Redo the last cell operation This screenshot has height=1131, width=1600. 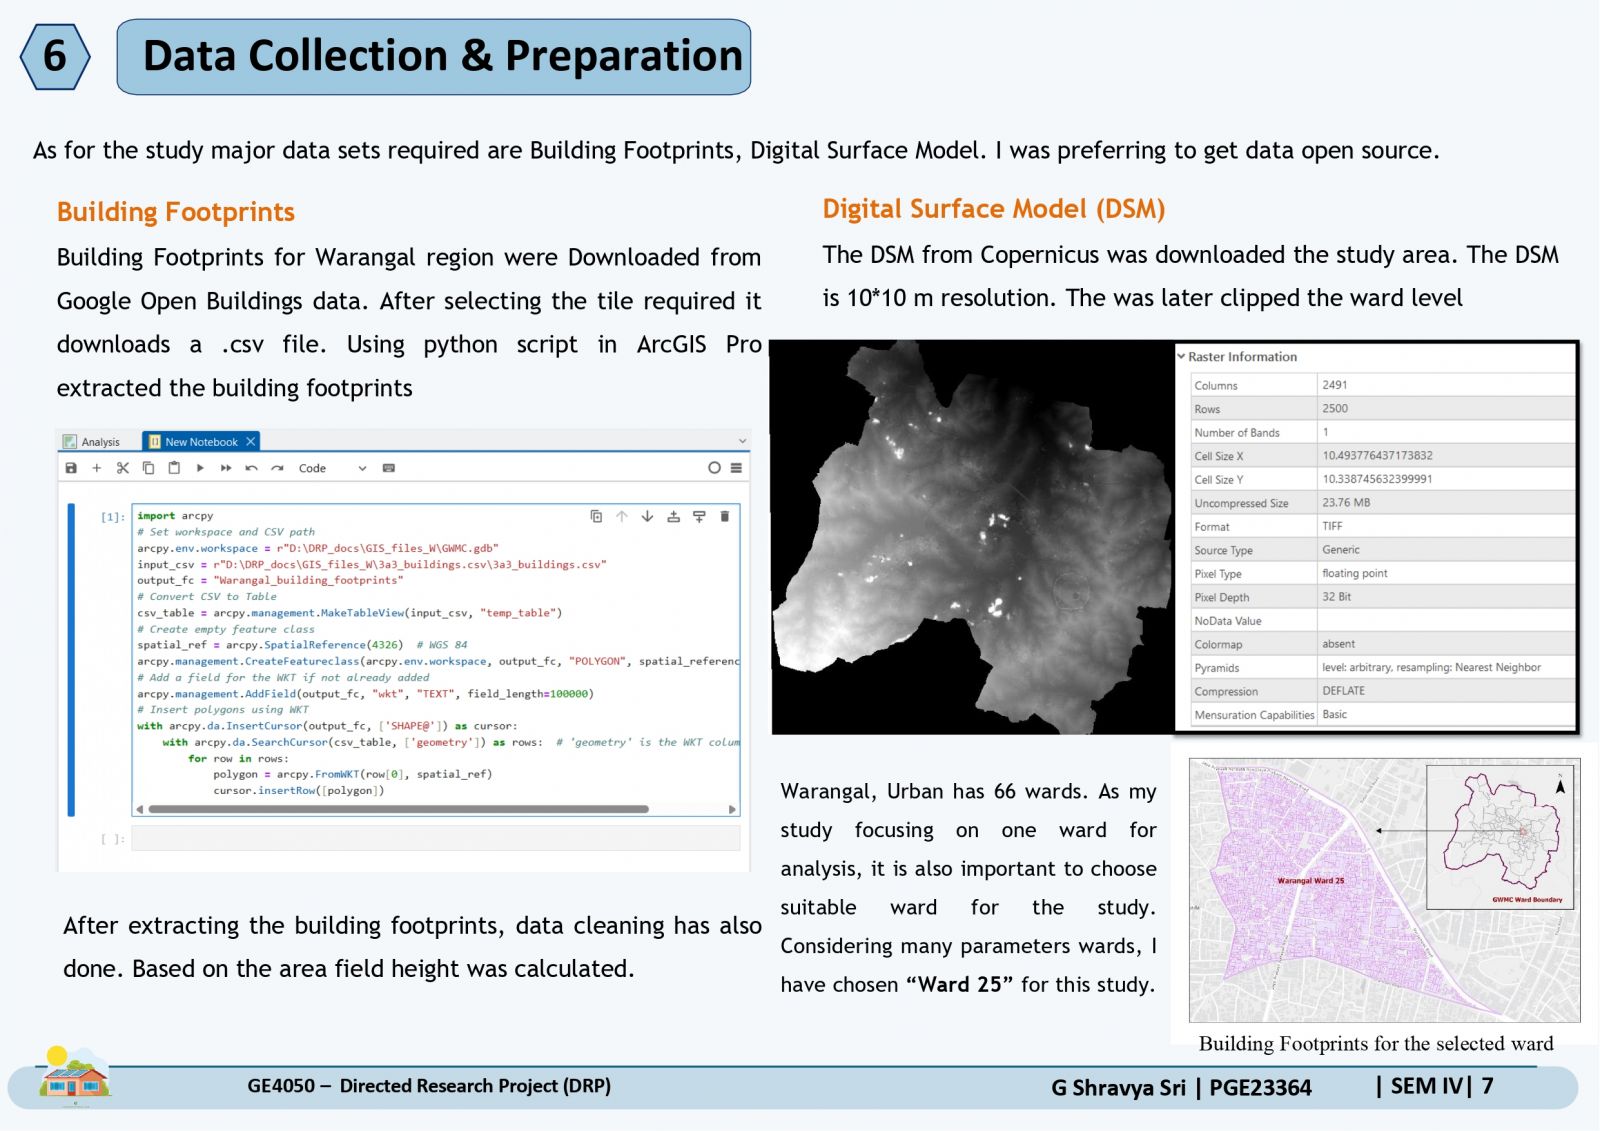coord(277,468)
